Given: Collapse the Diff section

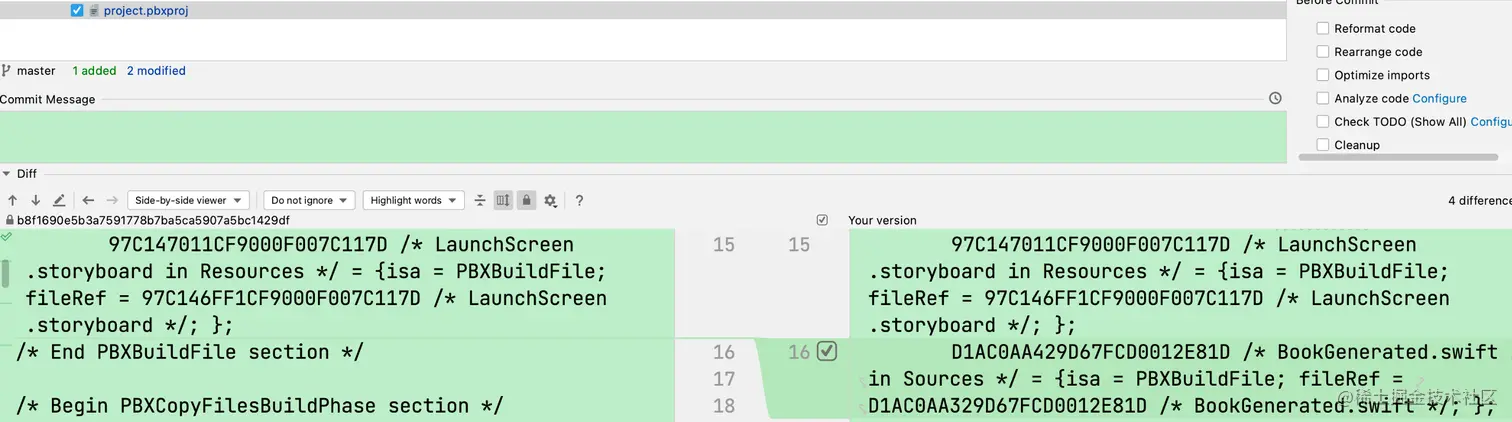Looking at the screenshot, I should [x=6, y=174].
